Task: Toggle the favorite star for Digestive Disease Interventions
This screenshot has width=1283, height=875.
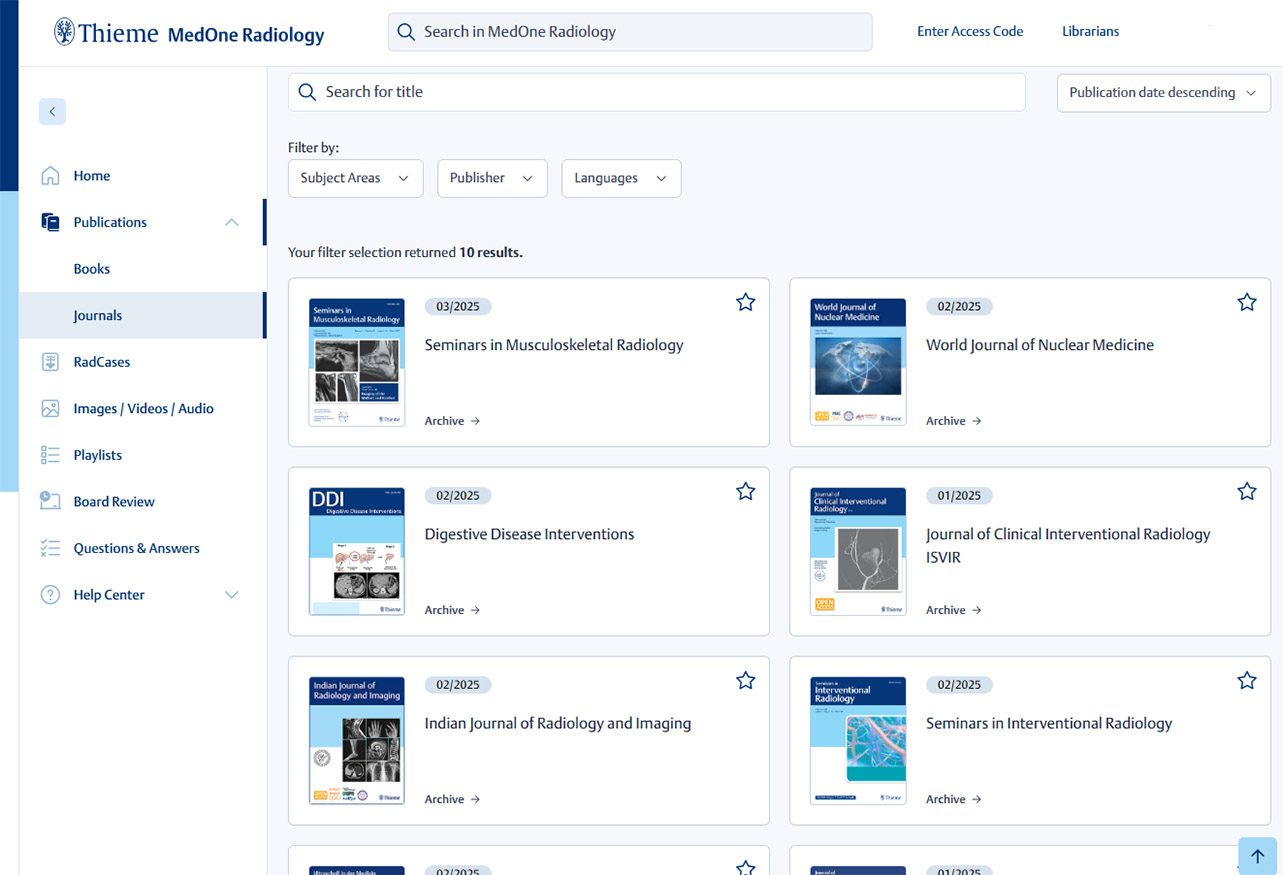Action: pos(745,491)
